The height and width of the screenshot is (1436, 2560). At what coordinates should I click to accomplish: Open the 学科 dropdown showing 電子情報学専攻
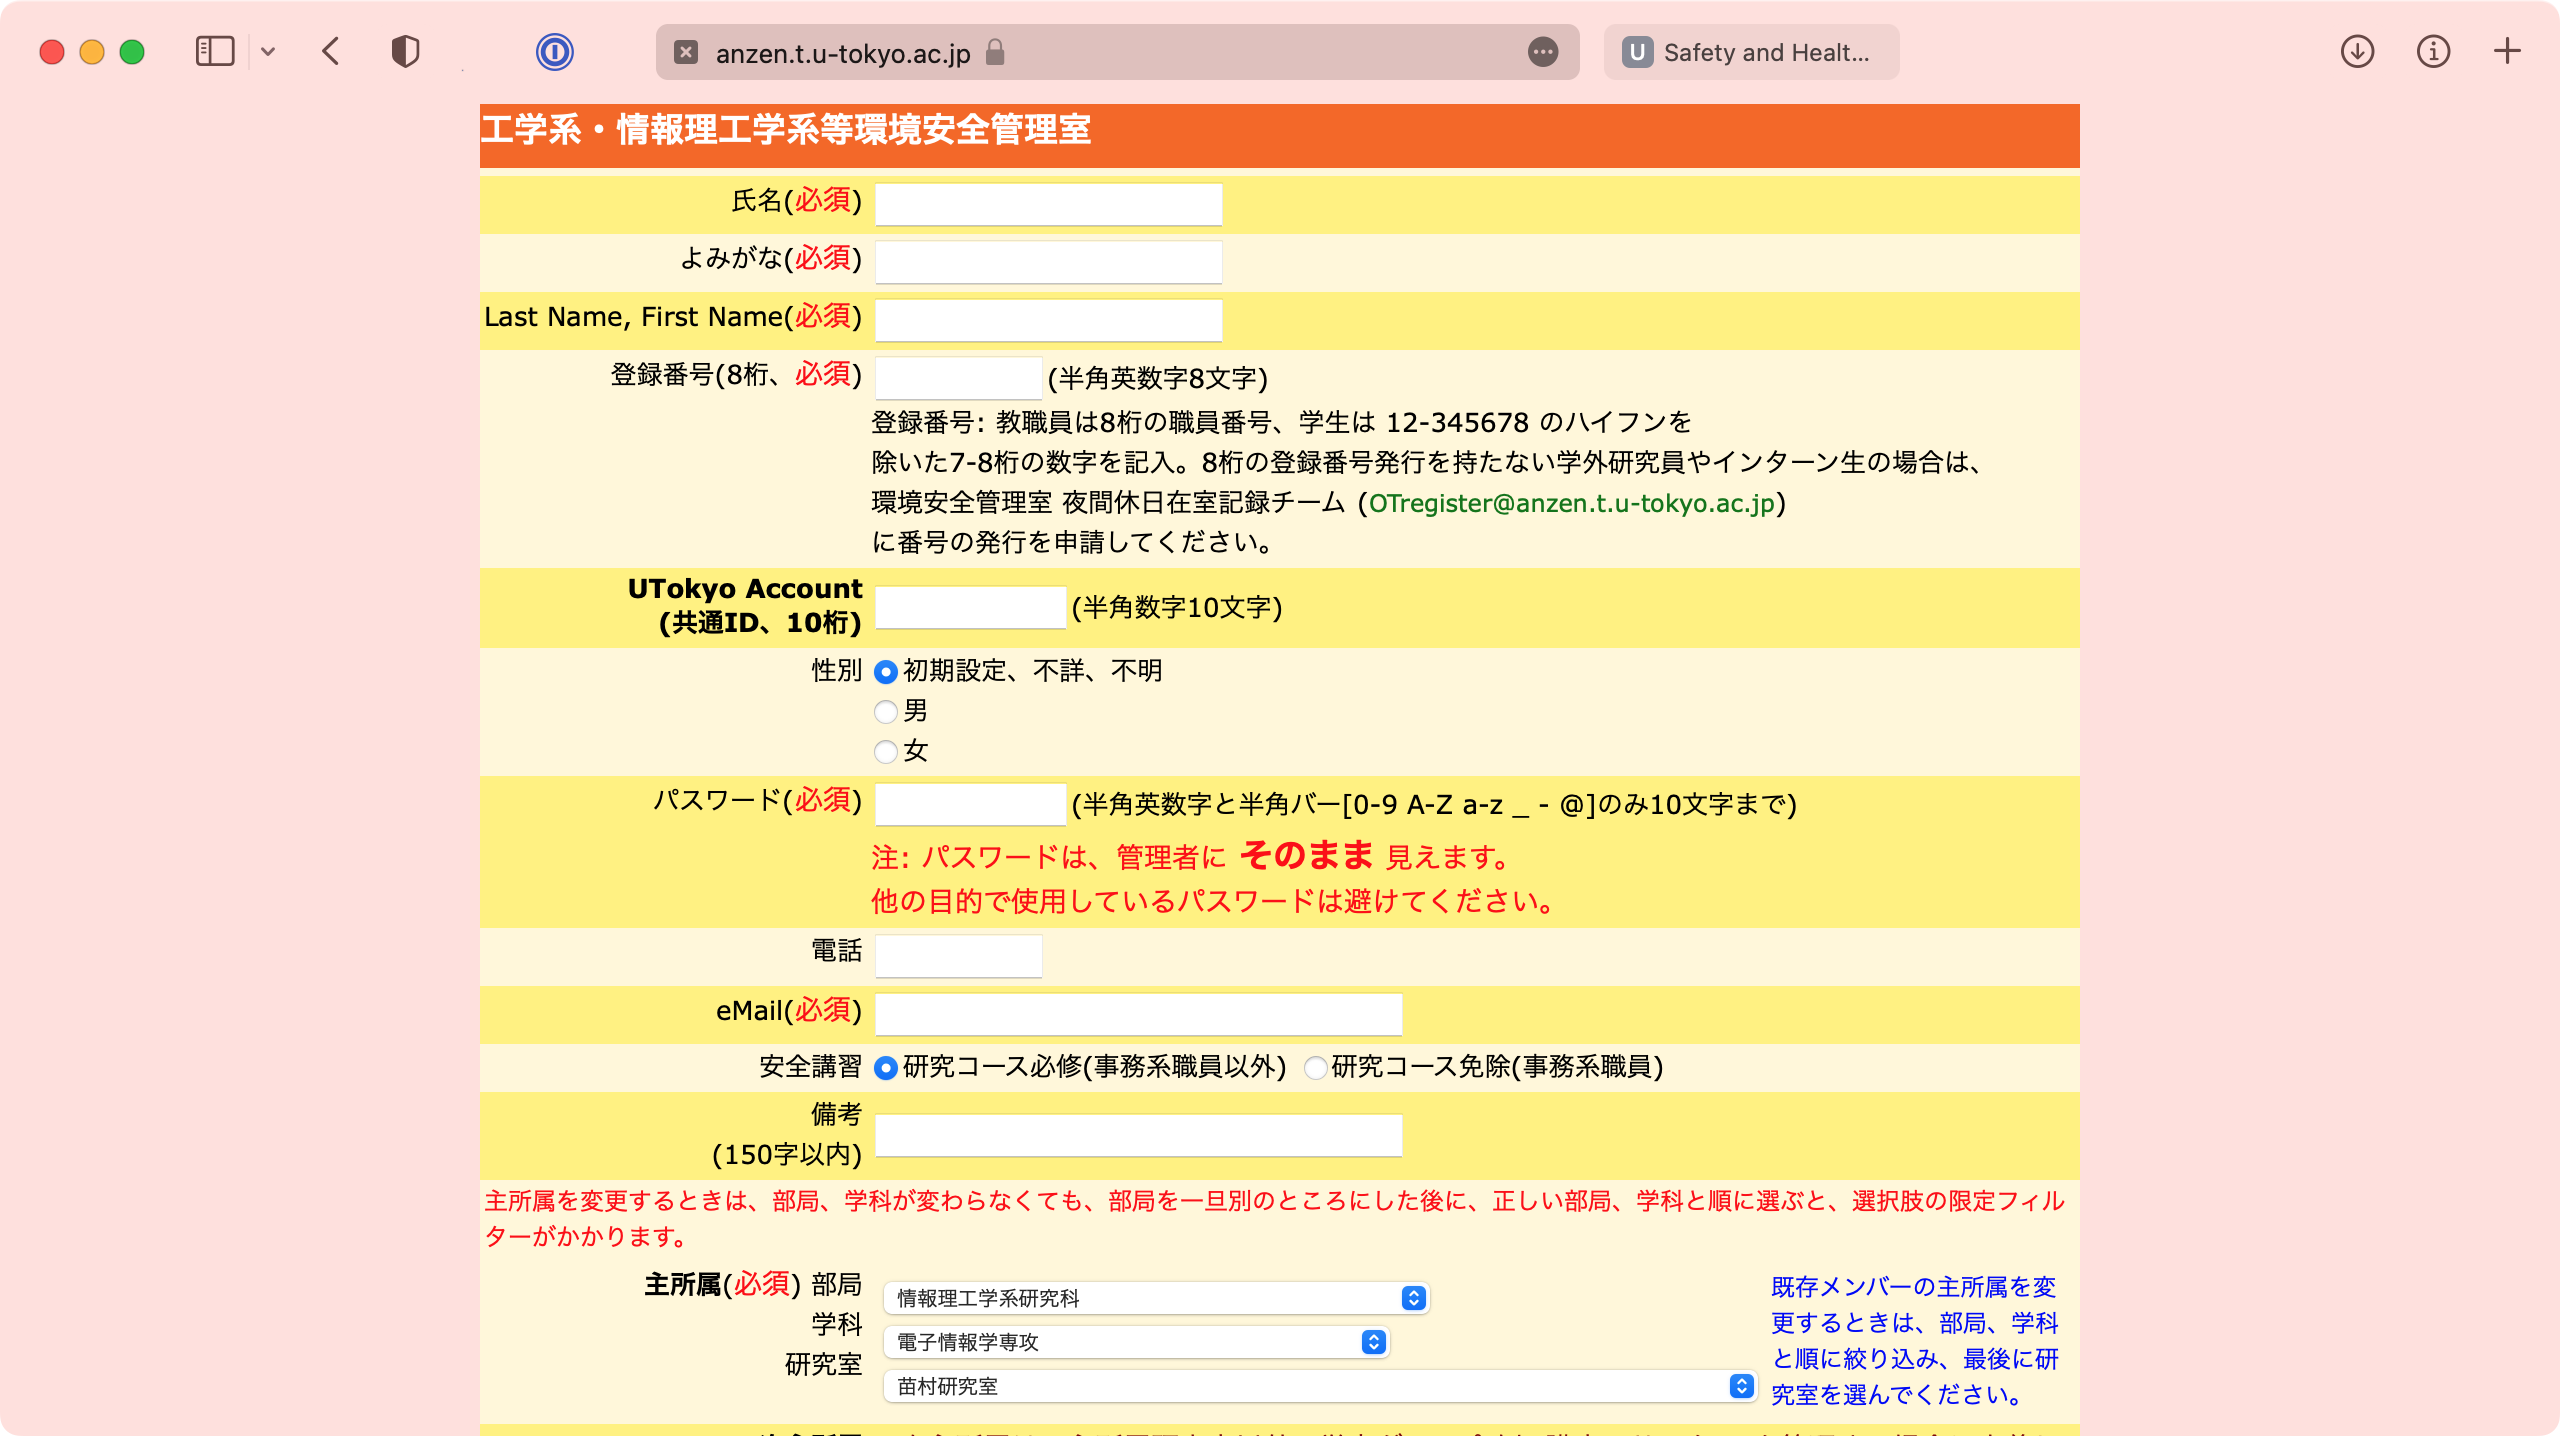(1136, 1342)
